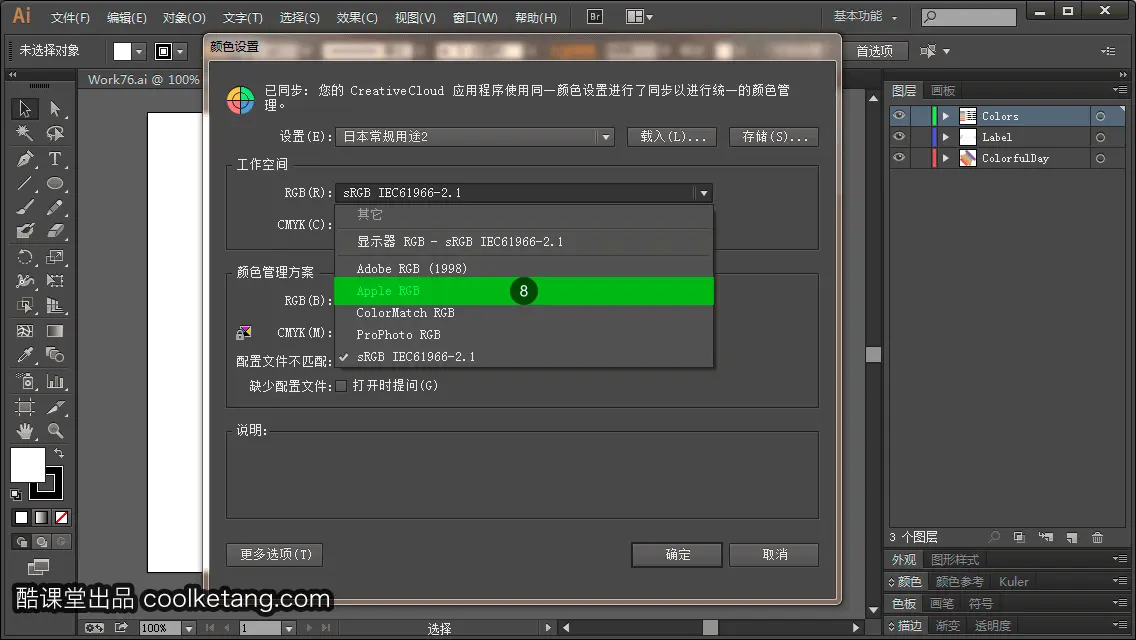
Task: Open the zoom level 100% dropdown
Action: click(189, 628)
